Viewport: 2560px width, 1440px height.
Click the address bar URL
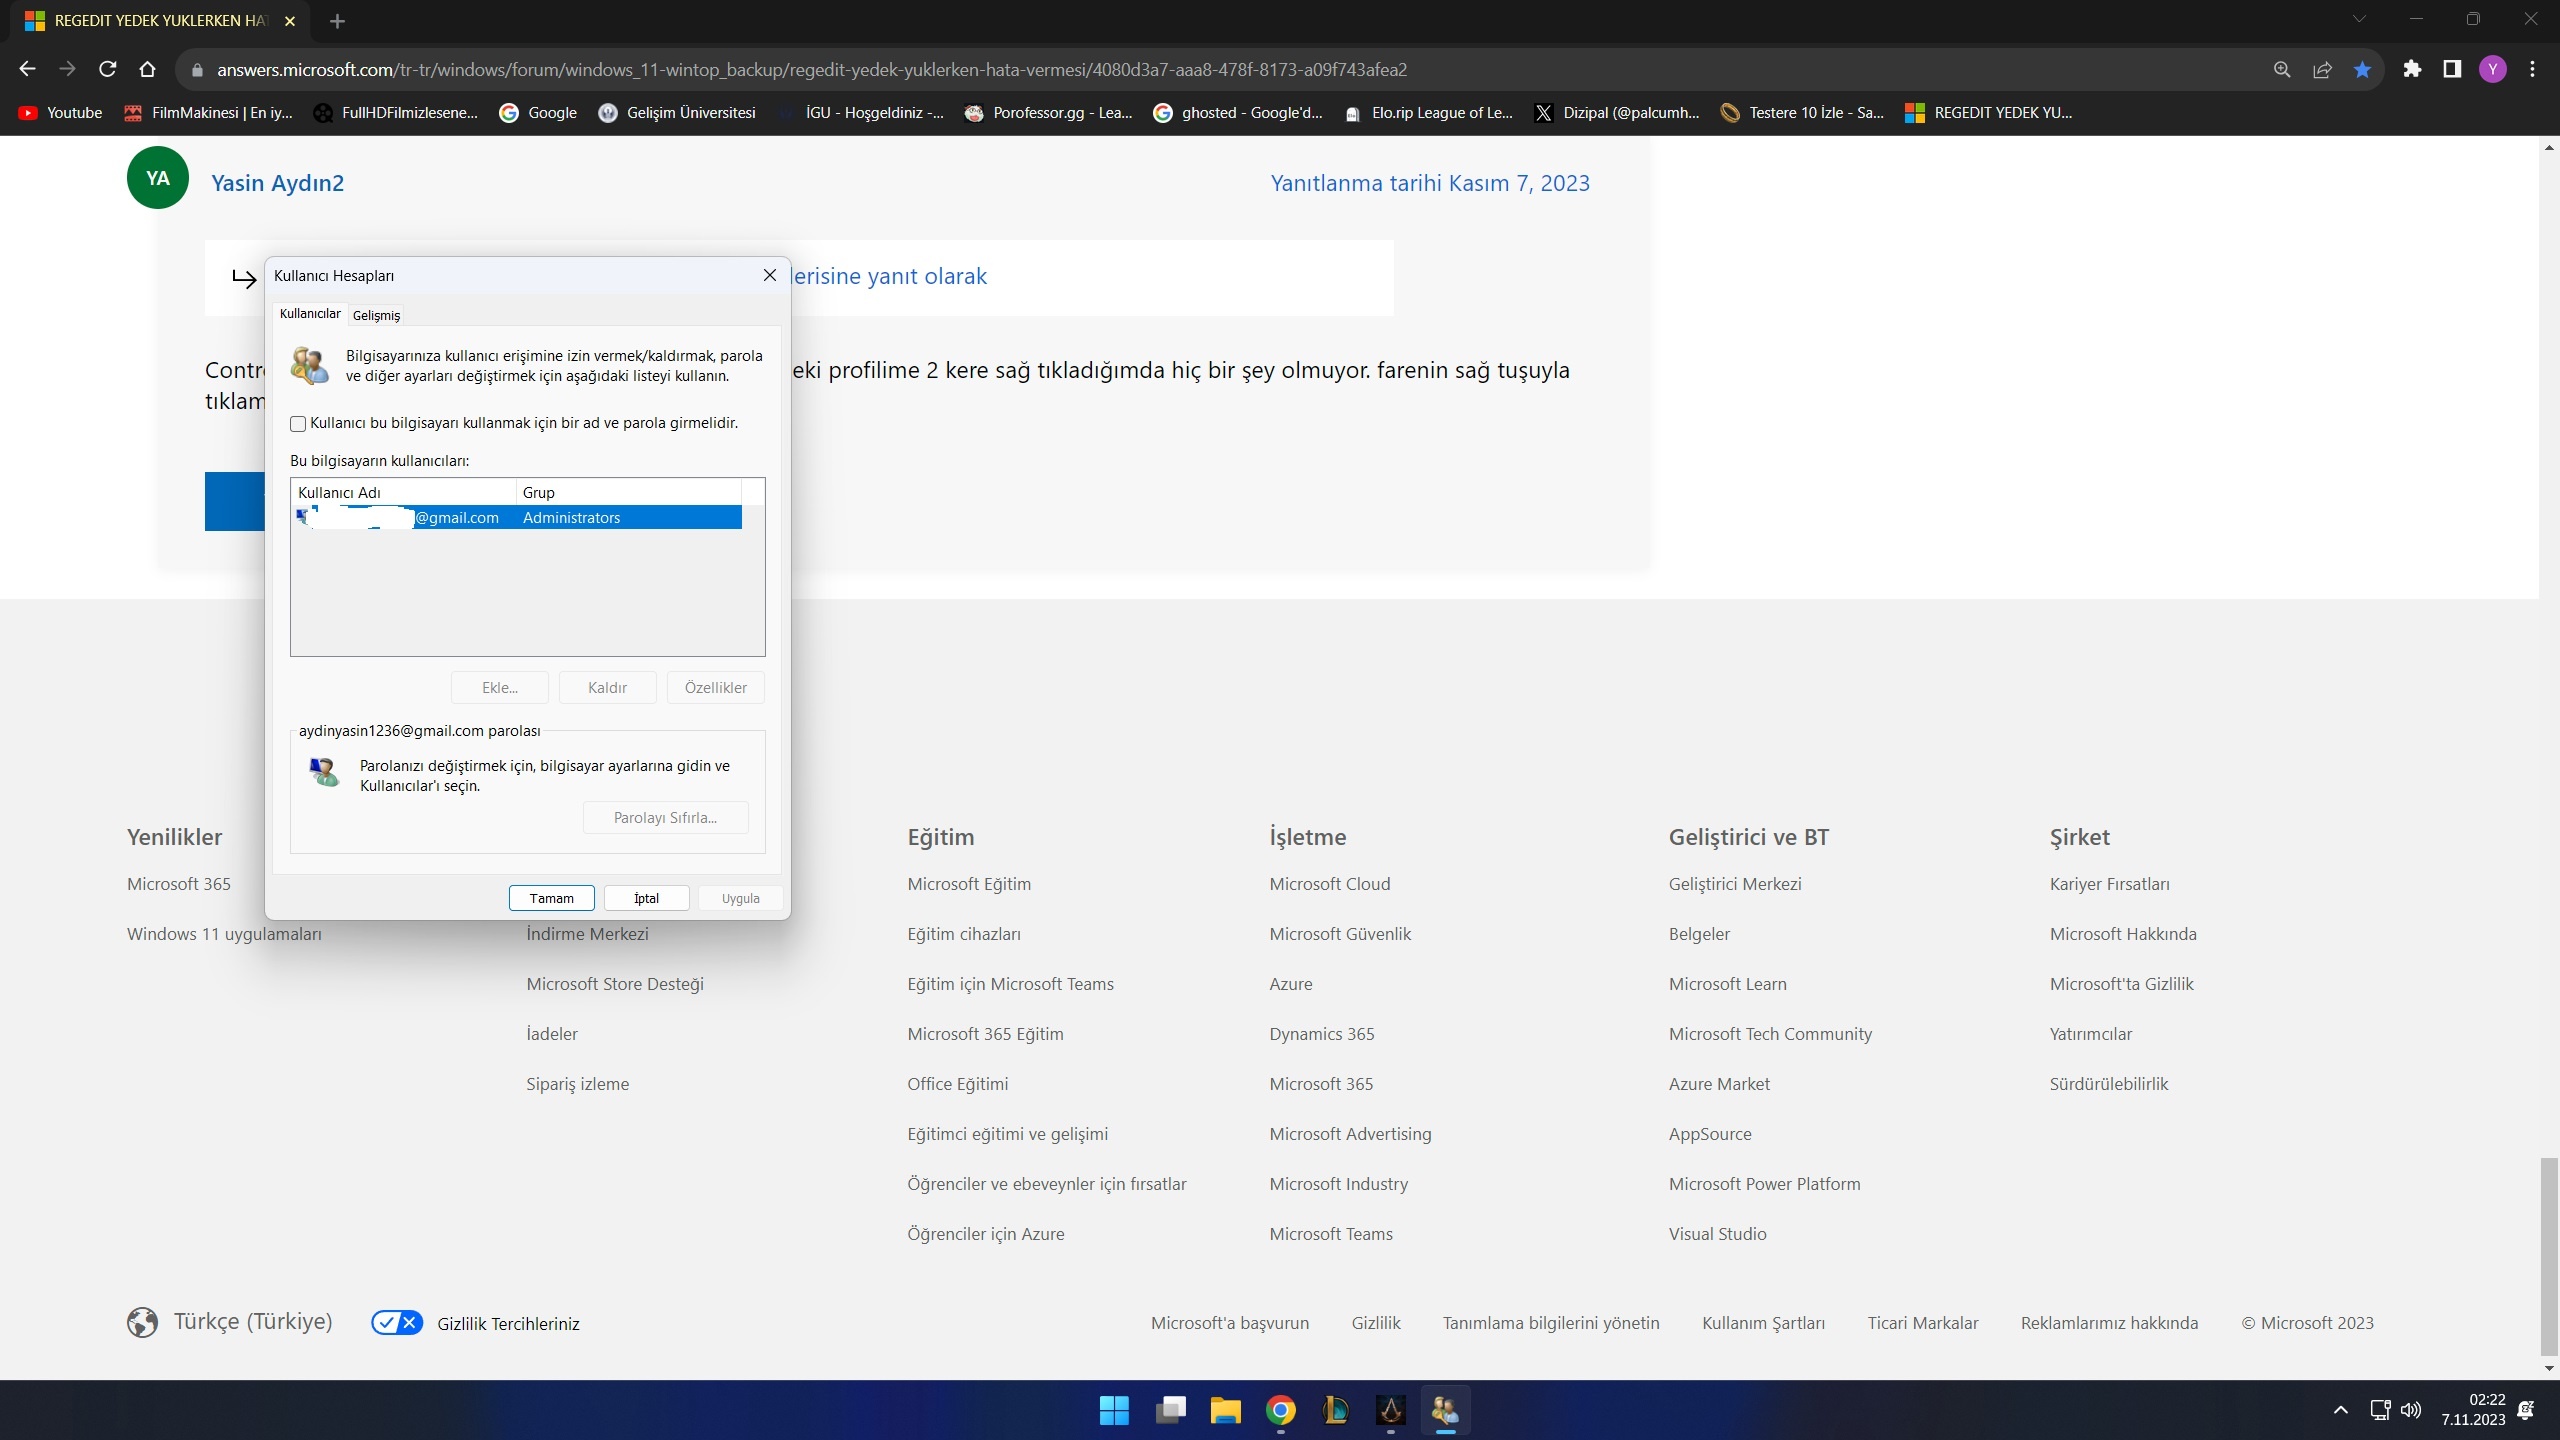pyautogui.click(x=812, y=70)
